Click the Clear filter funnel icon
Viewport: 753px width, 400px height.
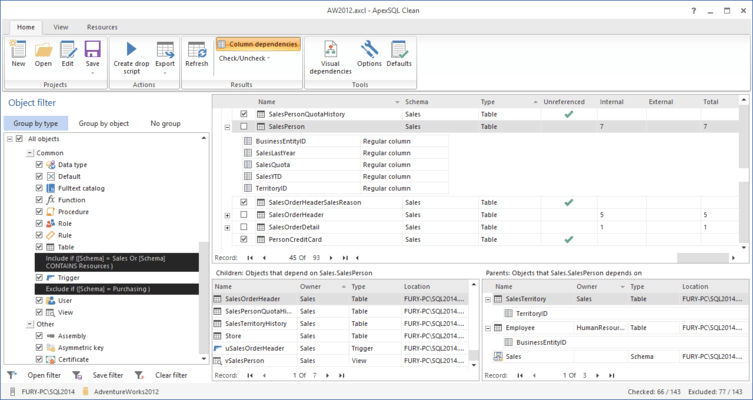pos(139,375)
